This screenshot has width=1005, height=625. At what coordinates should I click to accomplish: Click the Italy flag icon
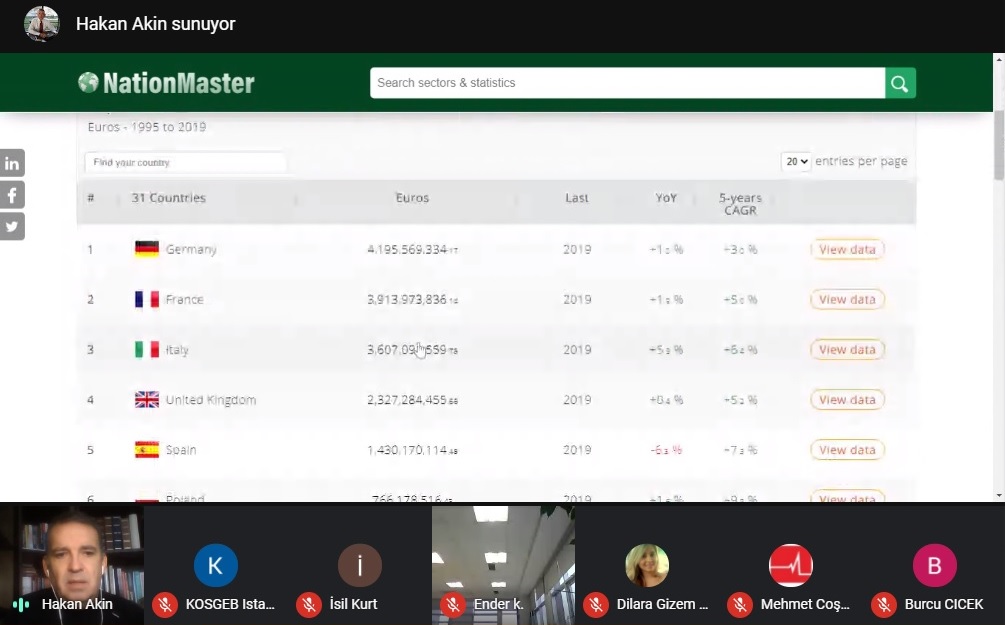click(147, 349)
